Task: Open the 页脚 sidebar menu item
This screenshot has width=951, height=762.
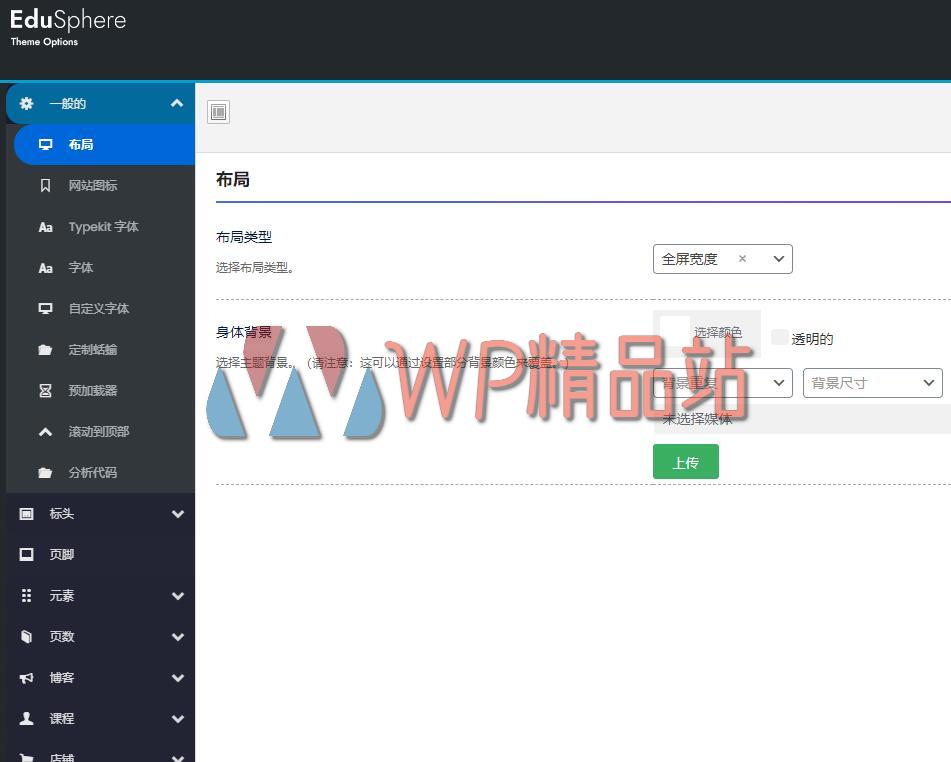Action: point(62,554)
